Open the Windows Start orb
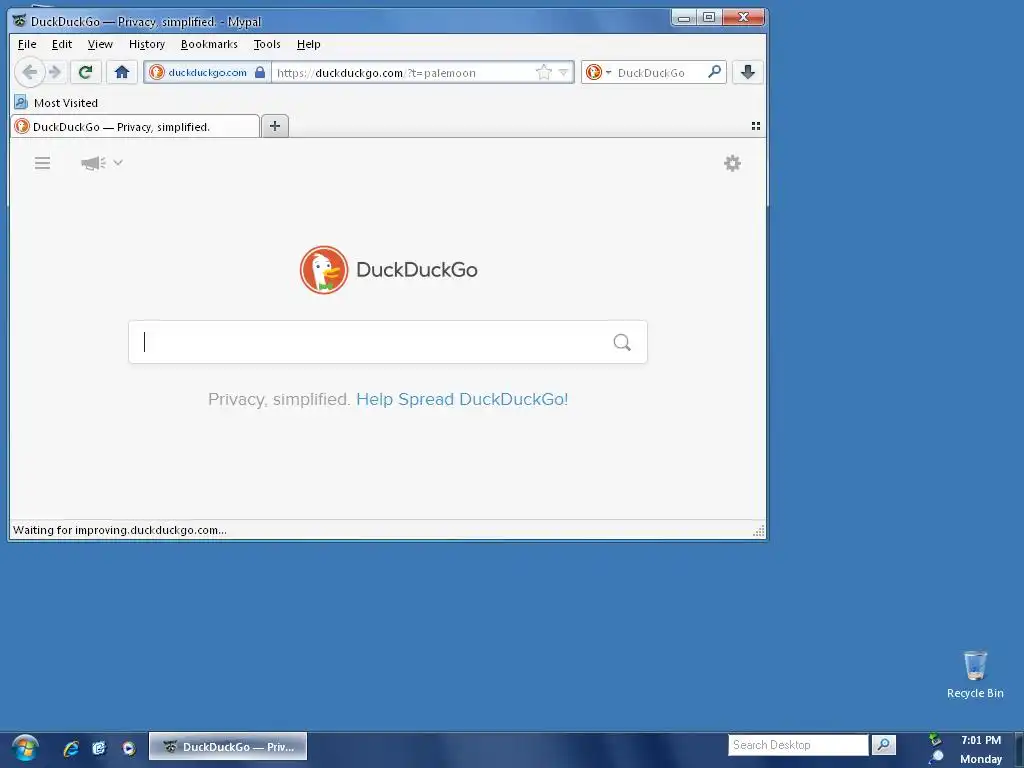This screenshot has height=768, width=1024. [x=25, y=748]
